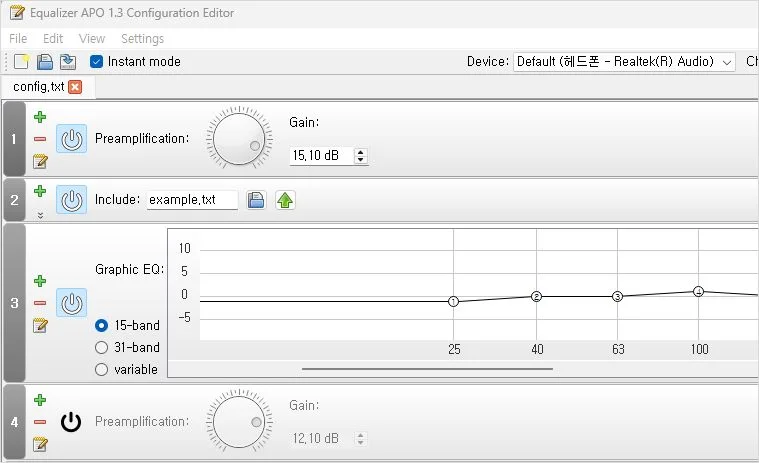The height and width of the screenshot is (463, 759).
Task: Choose the variable band radio option
Action: [x=101, y=370]
